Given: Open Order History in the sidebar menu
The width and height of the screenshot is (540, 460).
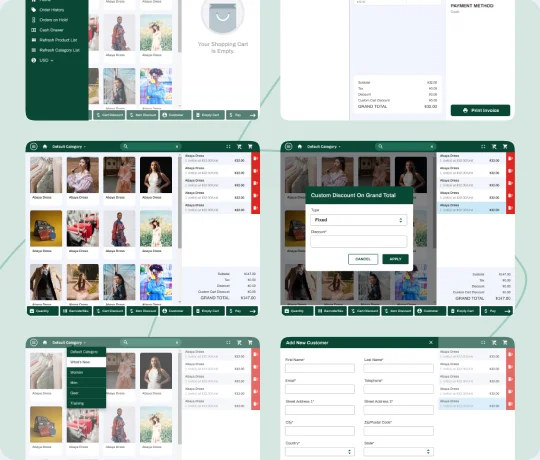Looking at the screenshot, I should (x=52, y=10).
